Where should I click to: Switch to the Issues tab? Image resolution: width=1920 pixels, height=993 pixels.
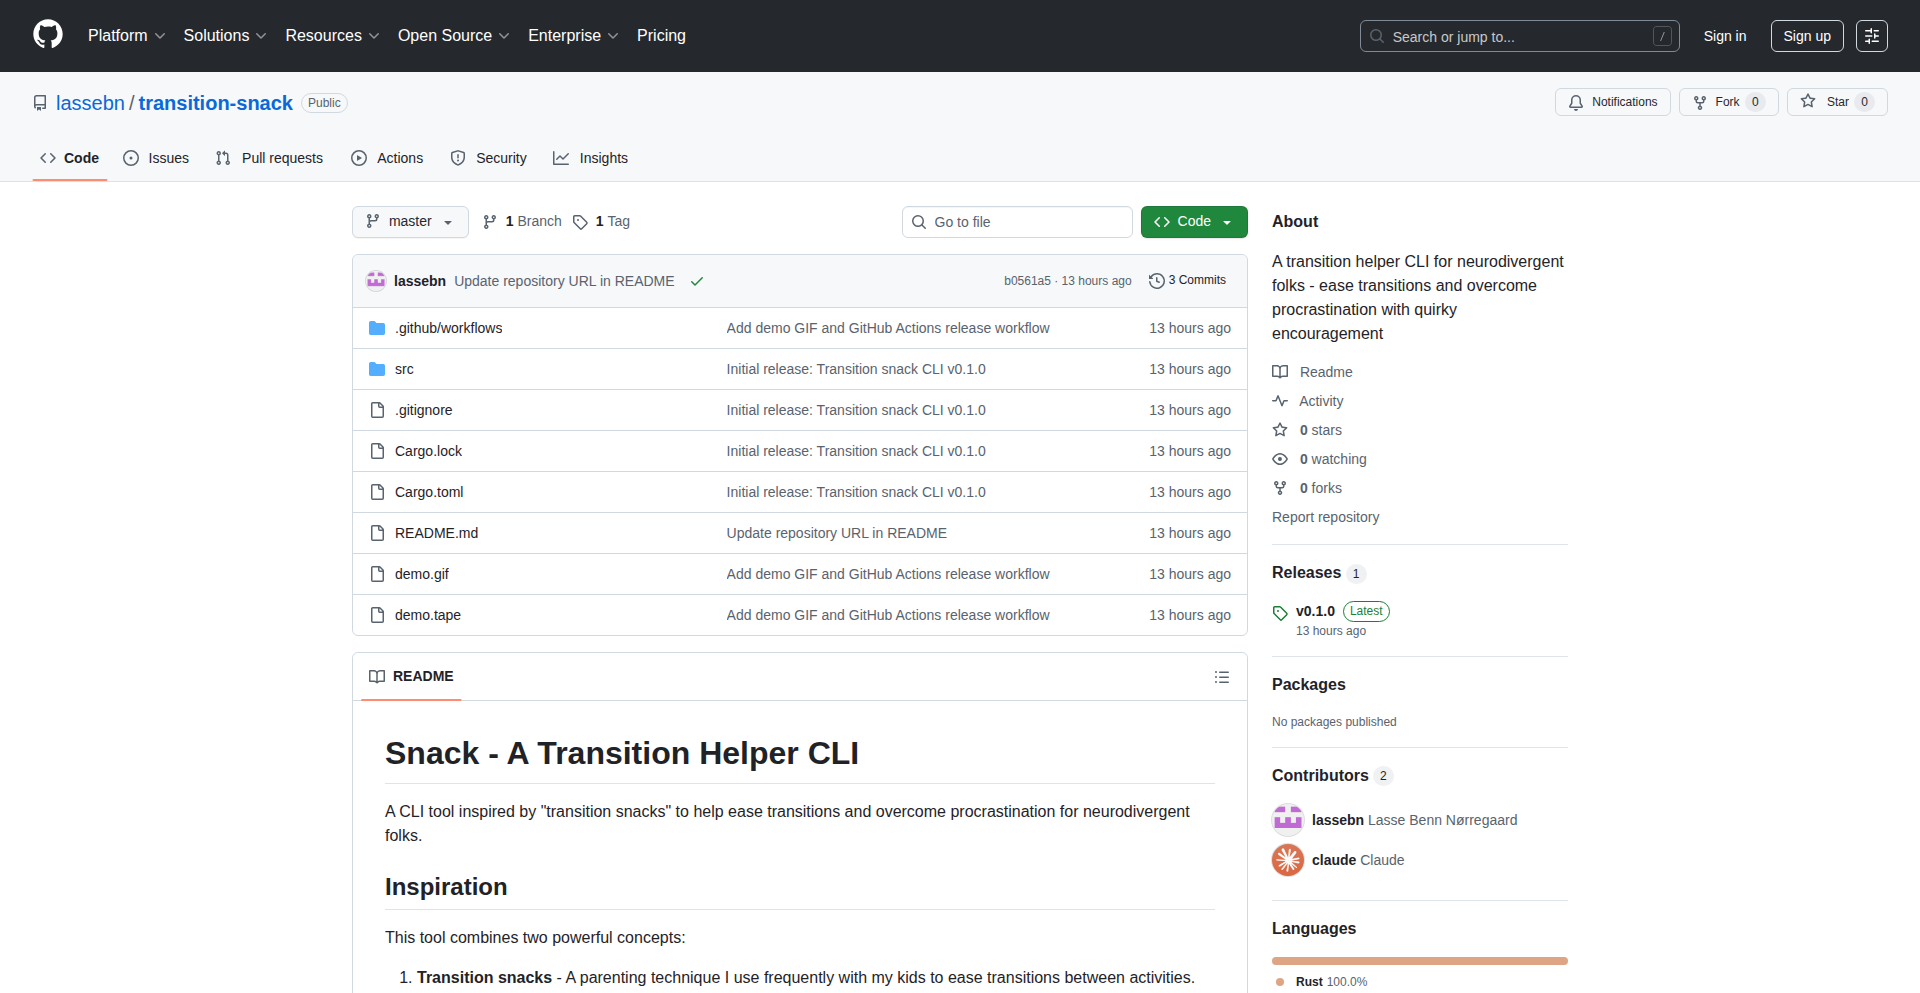[x=156, y=158]
